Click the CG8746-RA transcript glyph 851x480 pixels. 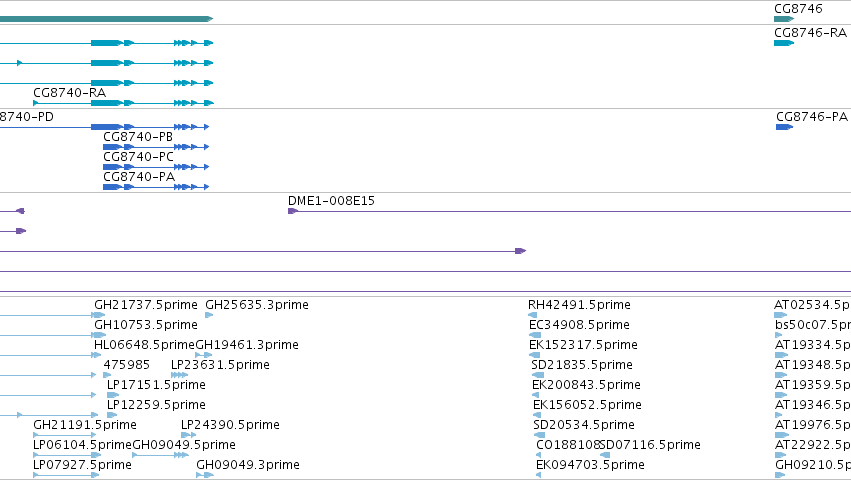click(x=784, y=43)
